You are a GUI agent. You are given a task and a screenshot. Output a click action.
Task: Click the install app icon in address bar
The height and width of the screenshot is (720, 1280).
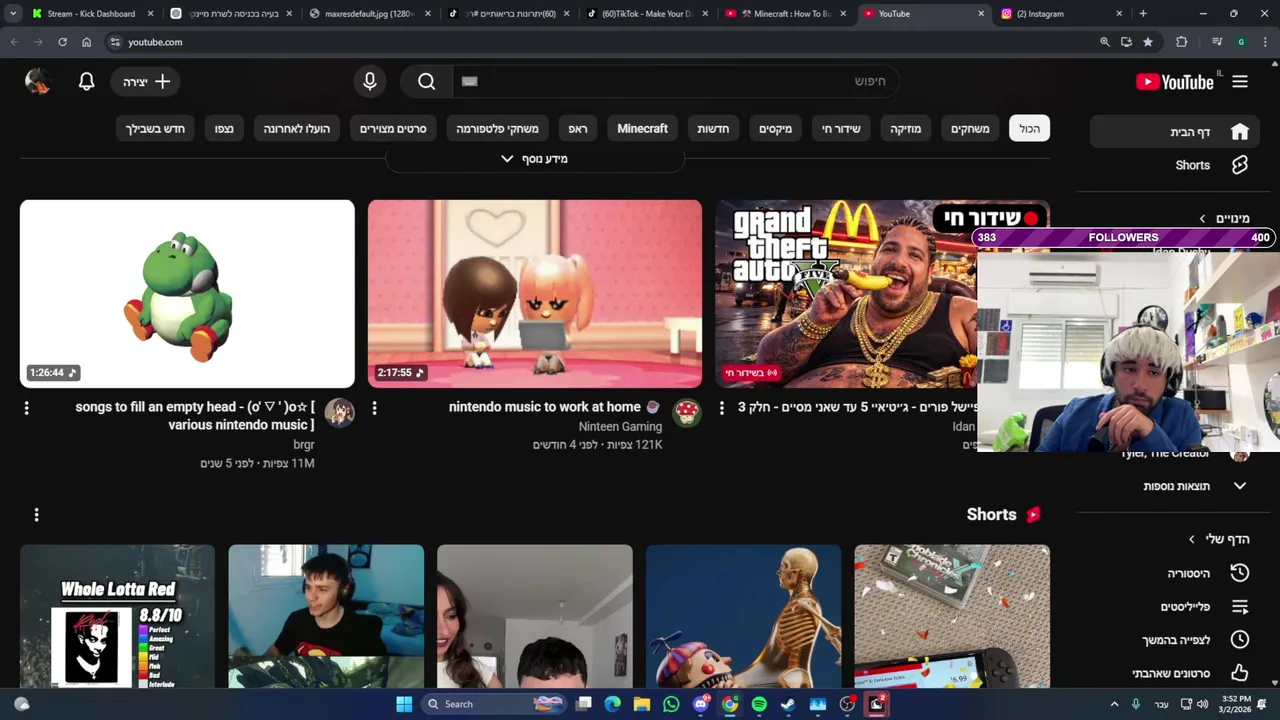click(1126, 42)
